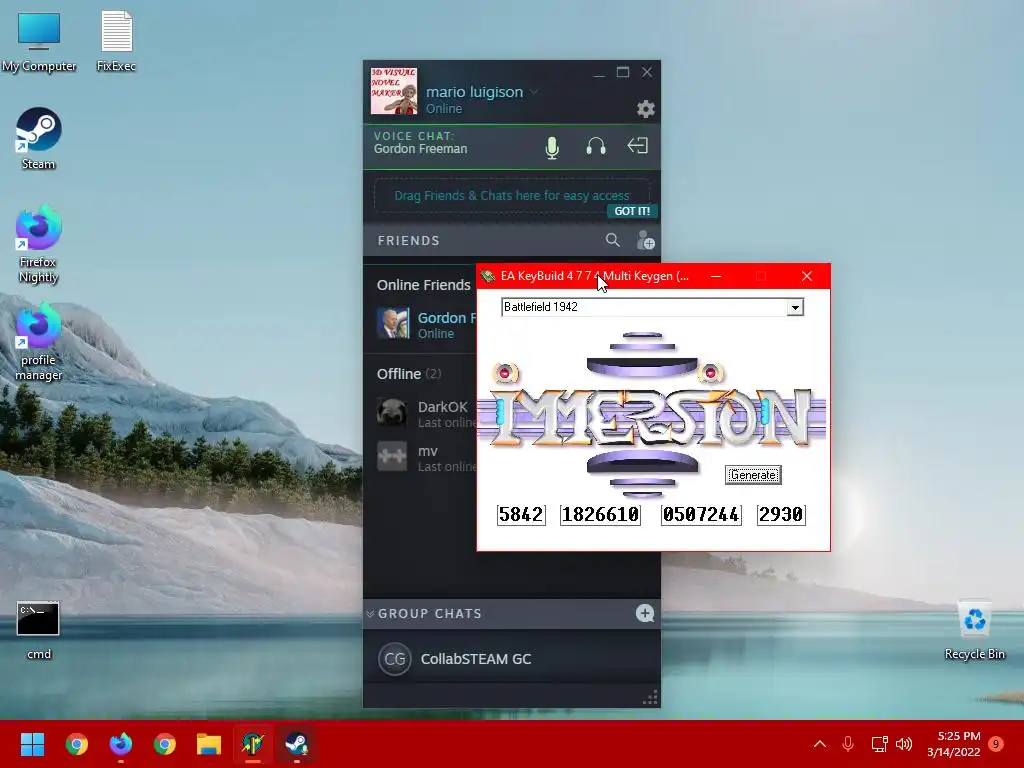
Task: Click Firefox Nightly taskbar icon
Action: click(121, 744)
